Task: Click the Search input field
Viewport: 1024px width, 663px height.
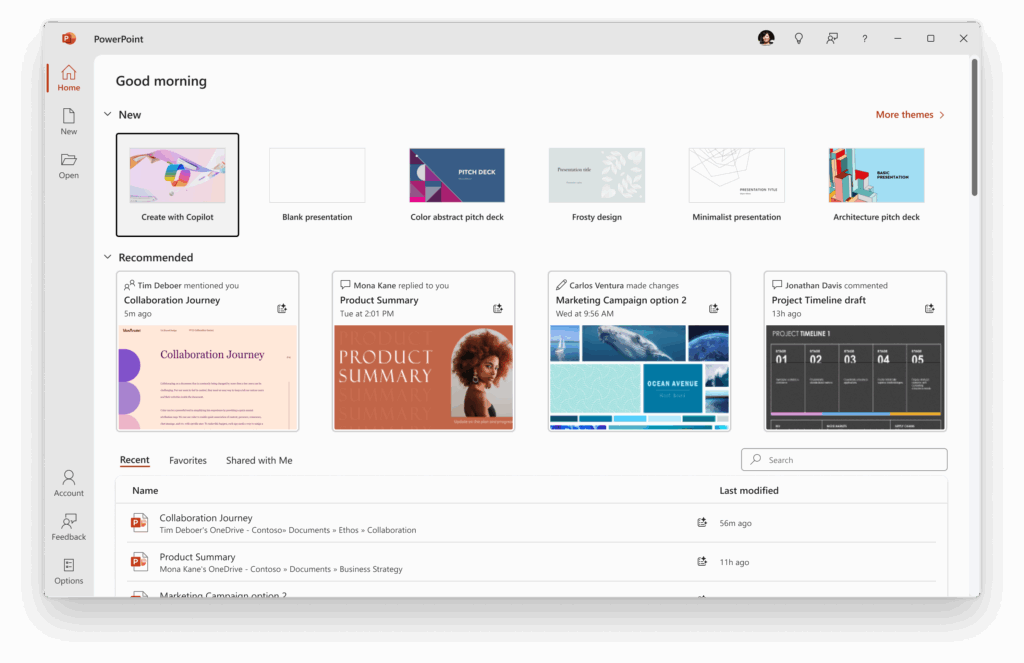Action: click(844, 459)
